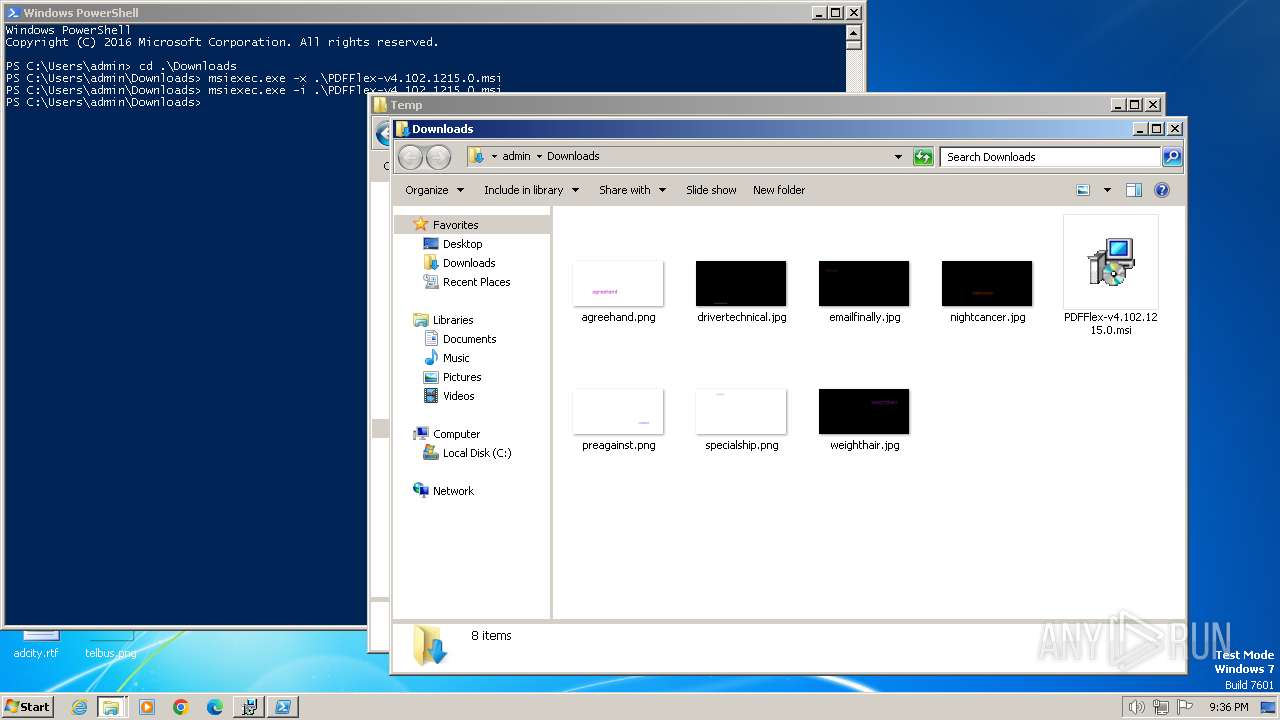Select the adcity.rtf desktop file
Screen dimensions: 1280x720
36,644
